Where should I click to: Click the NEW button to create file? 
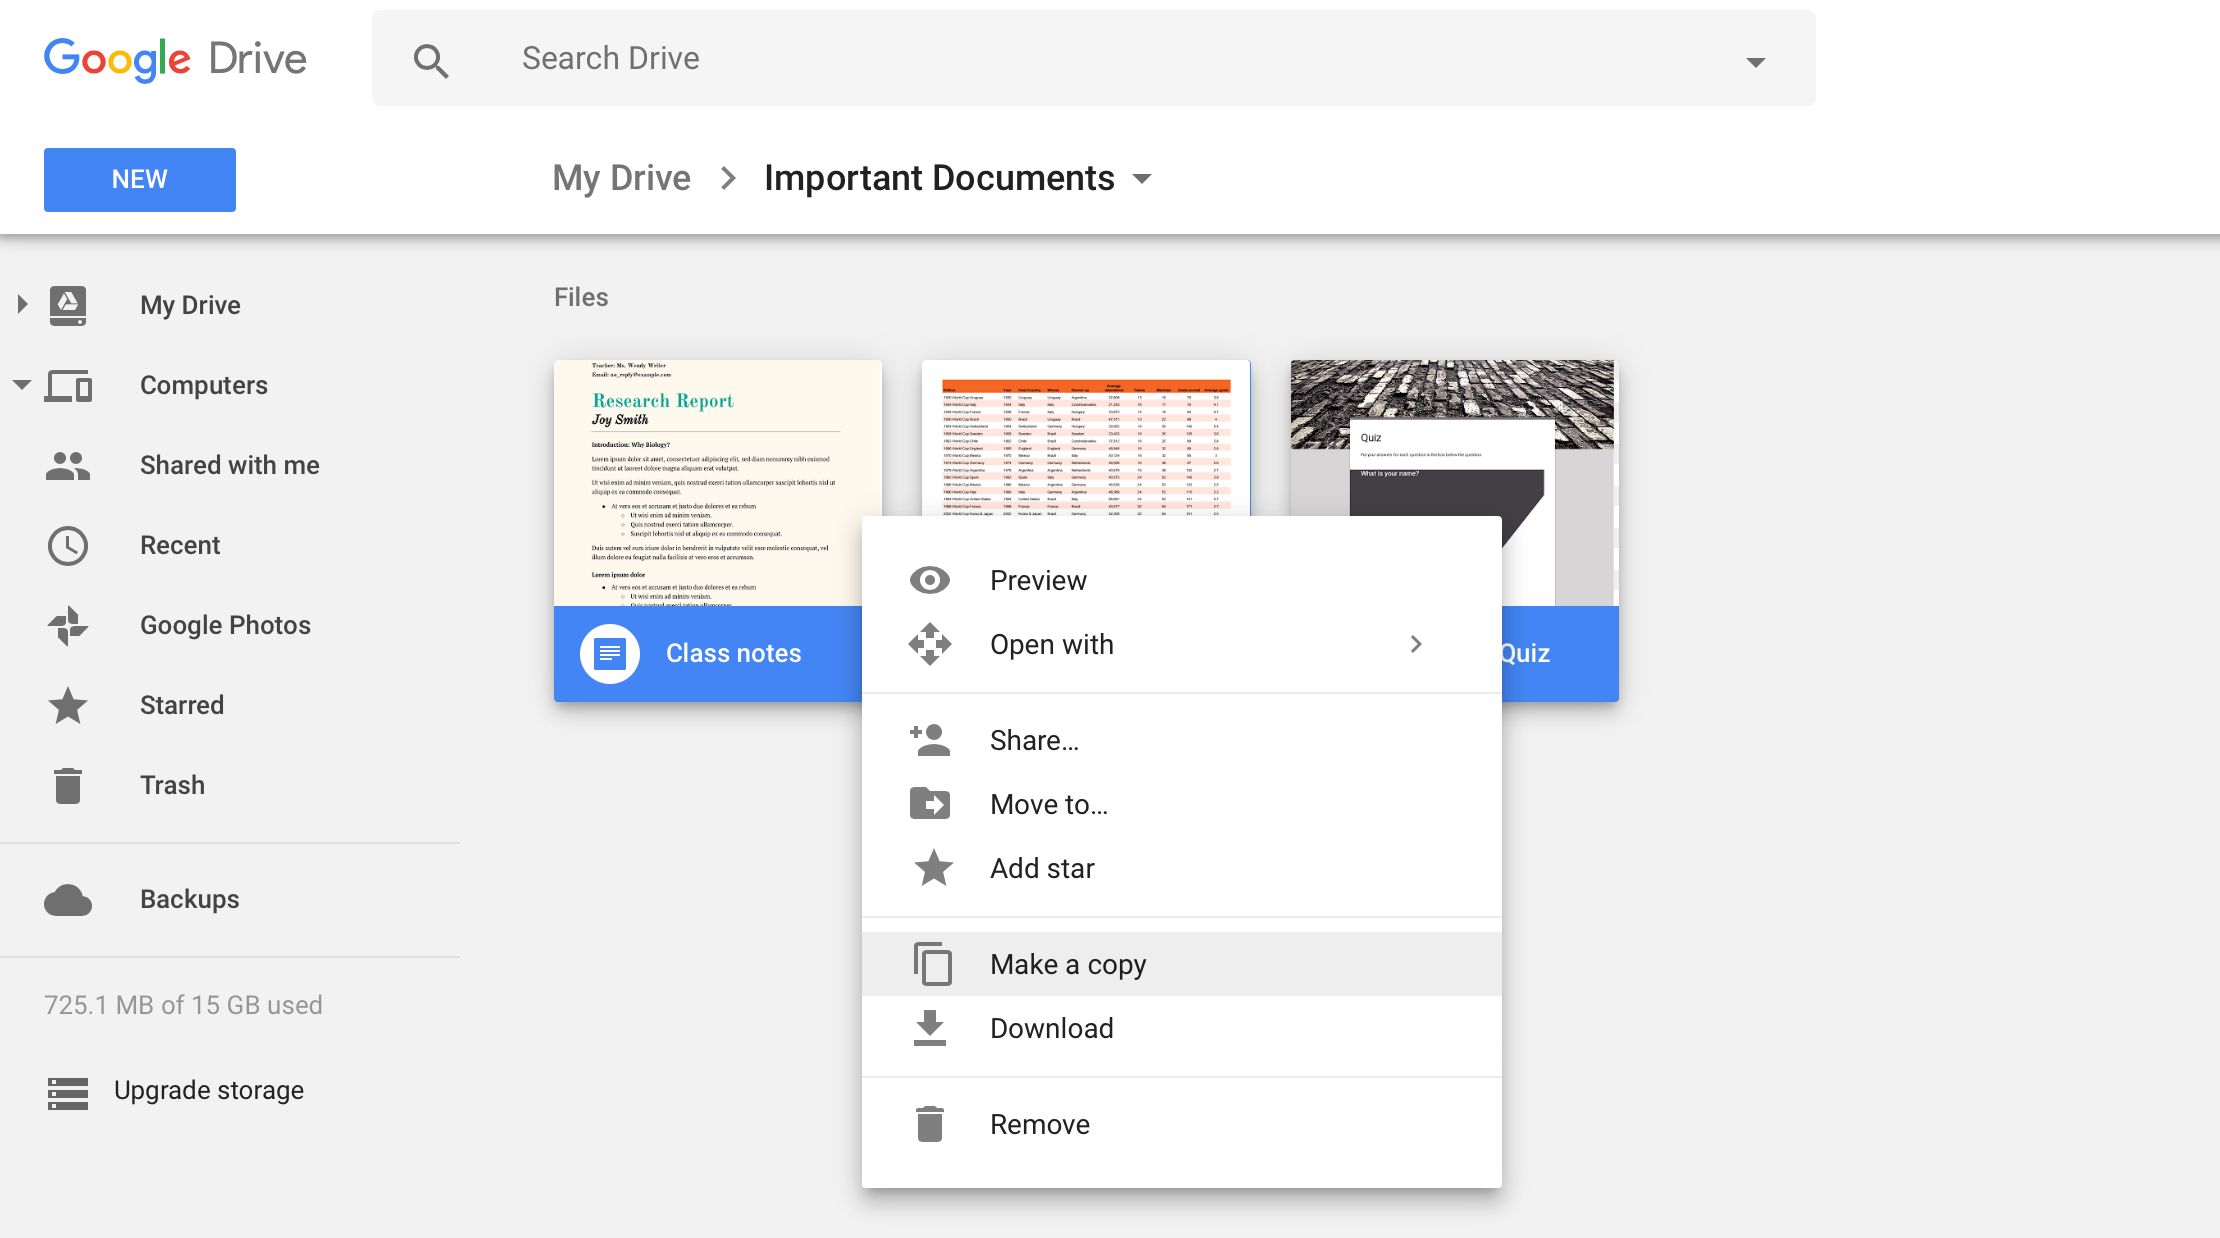139,178
